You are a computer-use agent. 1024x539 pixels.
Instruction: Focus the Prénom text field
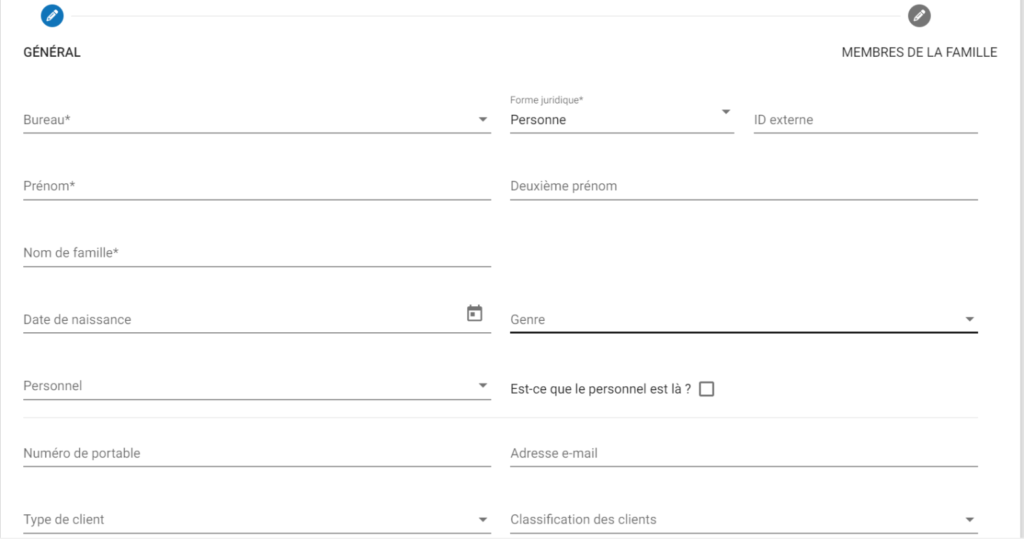256,187
